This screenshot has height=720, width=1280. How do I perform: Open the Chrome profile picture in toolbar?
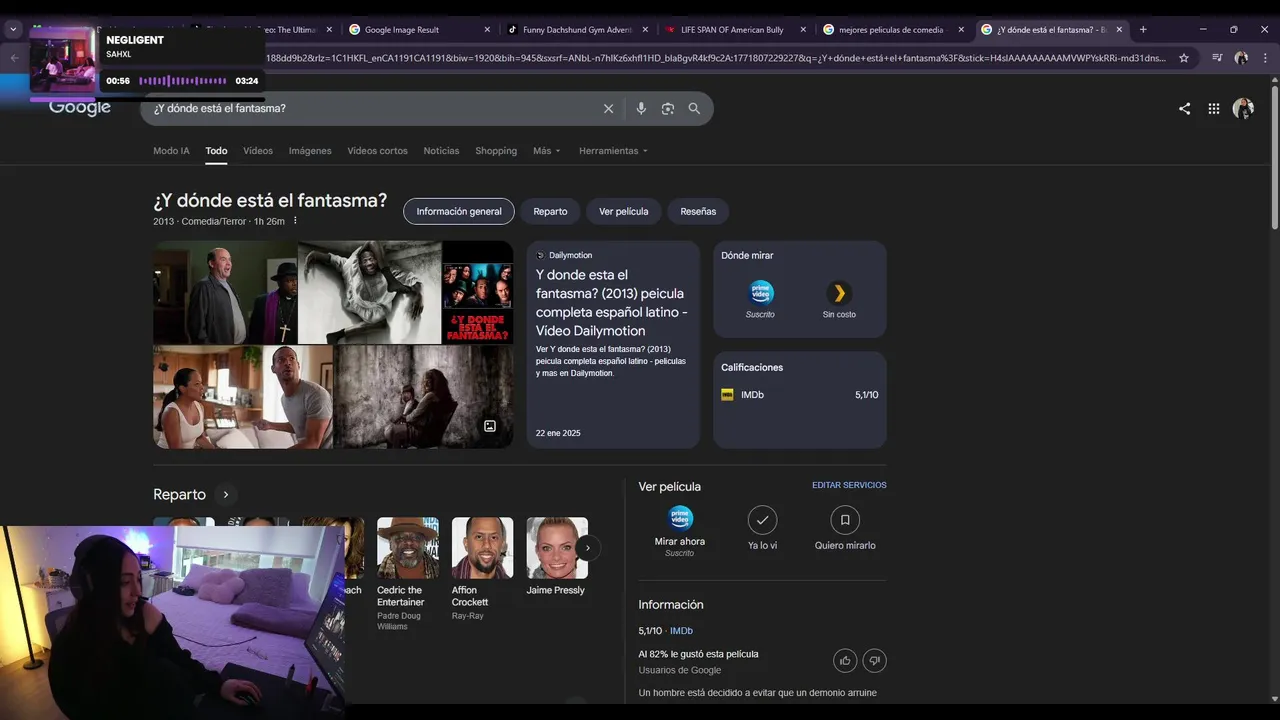coord(1241,58)
